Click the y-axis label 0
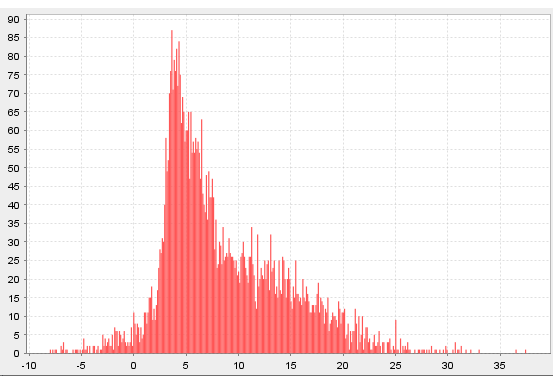This screenshot has height=376, width=553. pos(17,353)
